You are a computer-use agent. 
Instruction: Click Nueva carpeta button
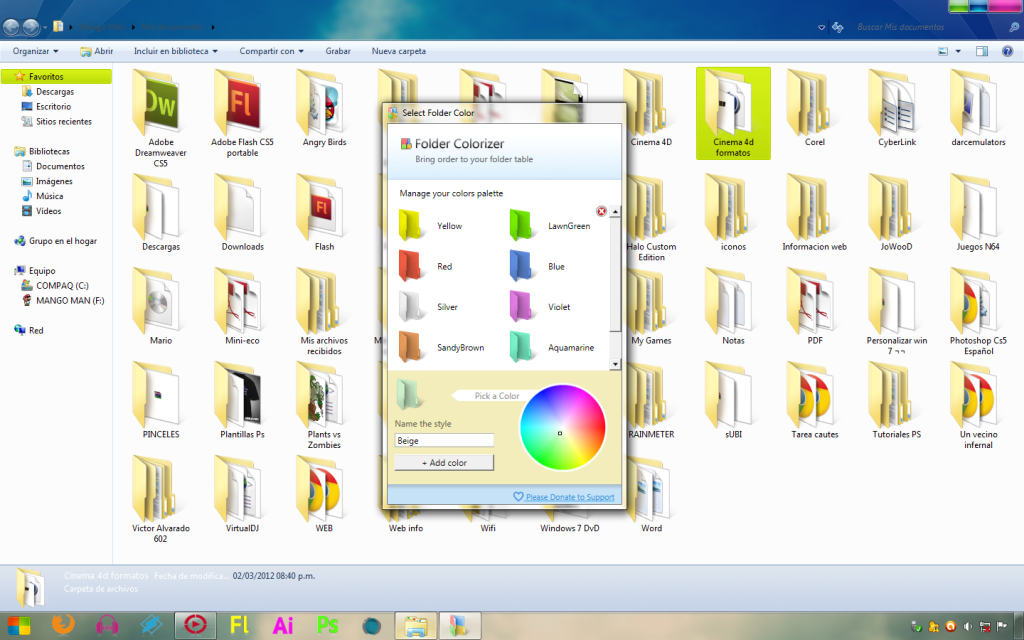click(x=398, y=51)
